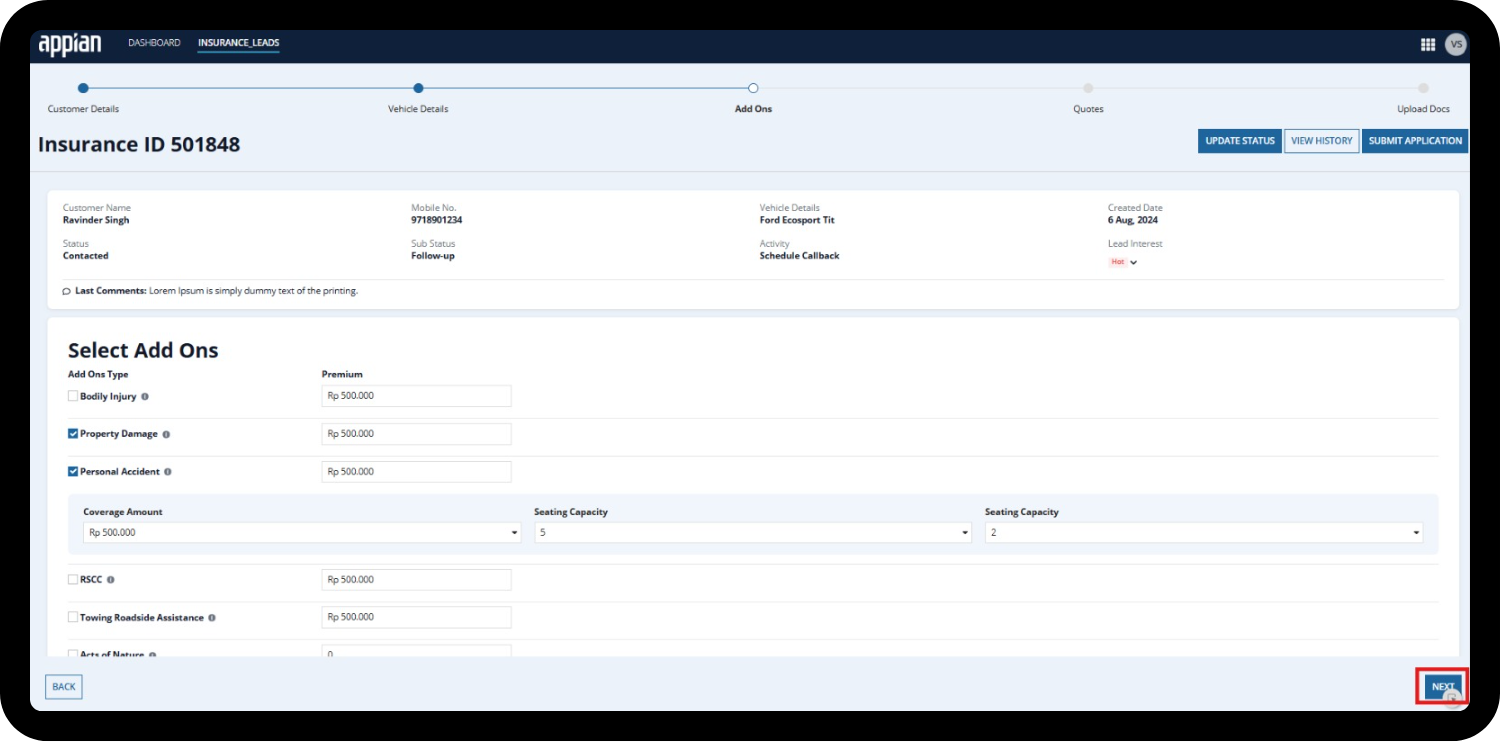
Task: Open the apps grid icon
Action: [x=1427, y=44]
